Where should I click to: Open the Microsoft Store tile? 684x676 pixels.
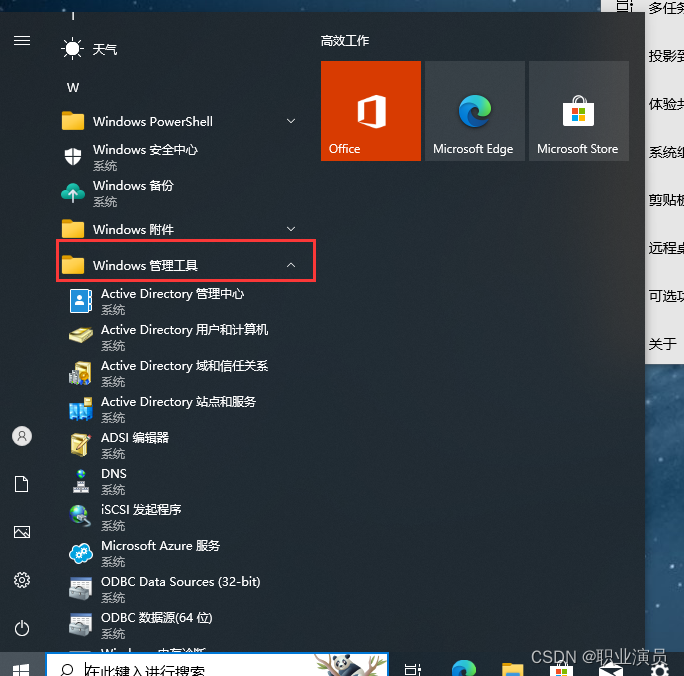579,111
